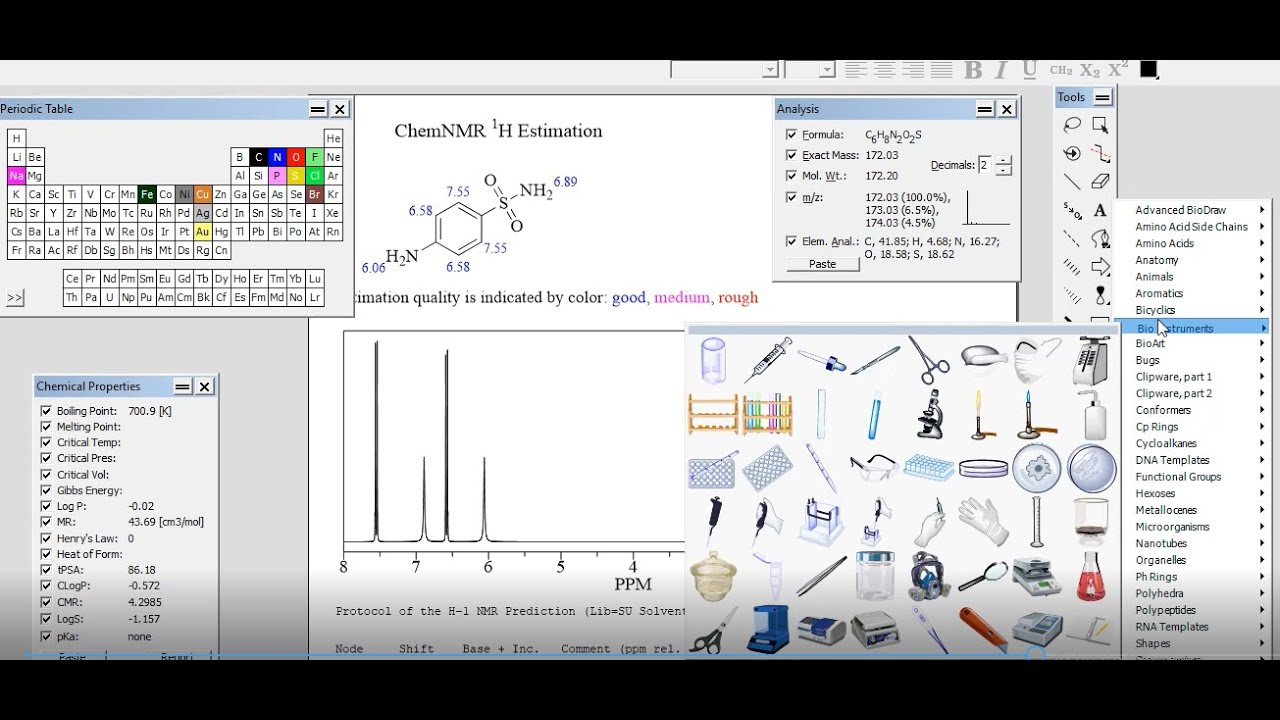Toggle the Boiling Point checkbox

click(x=45, y=411)
